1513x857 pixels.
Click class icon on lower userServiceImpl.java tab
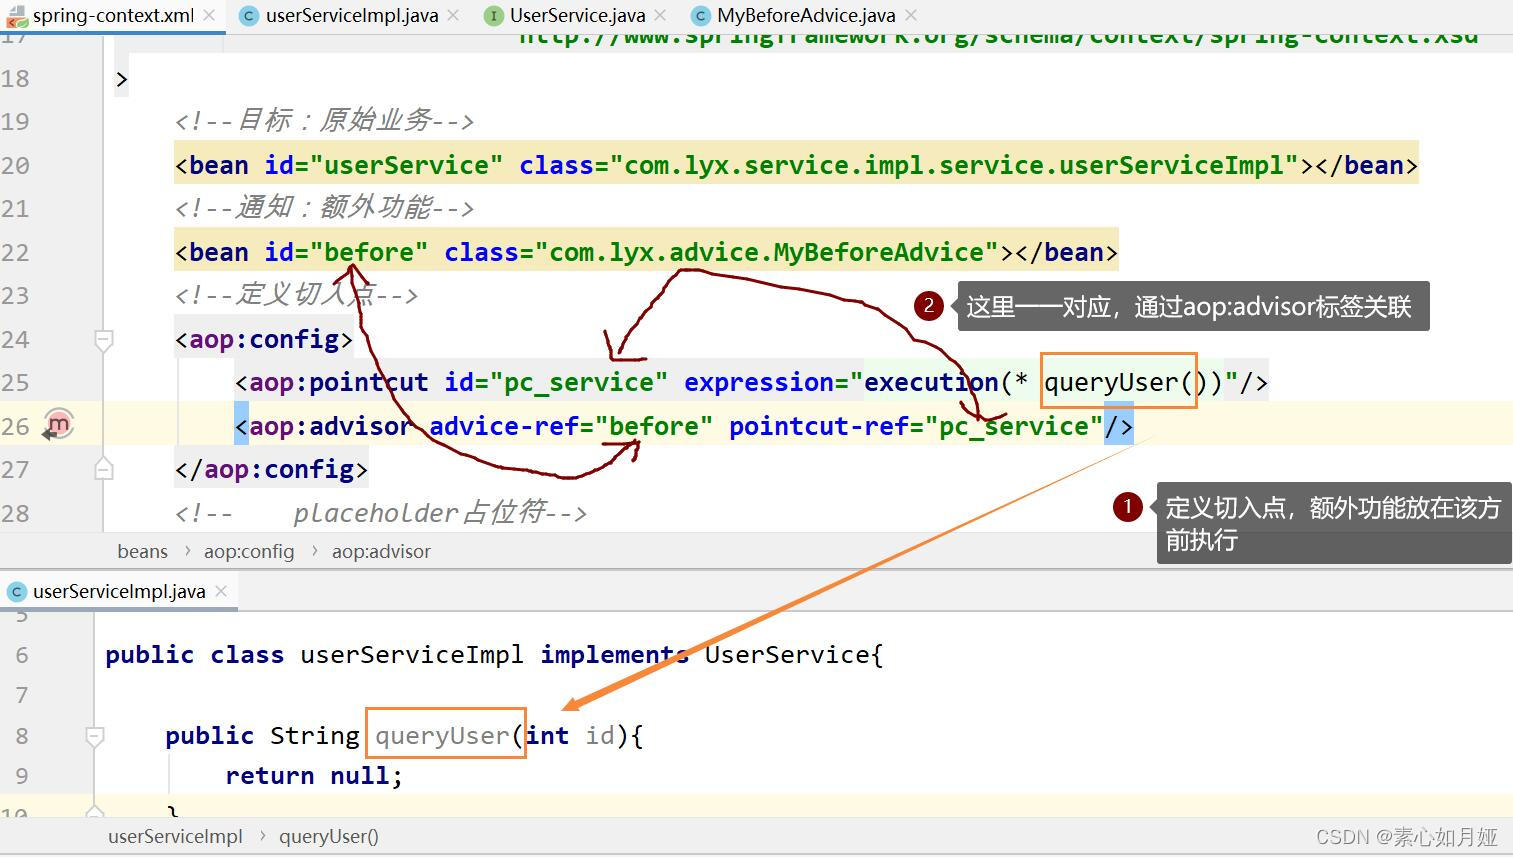pos(17,591)
